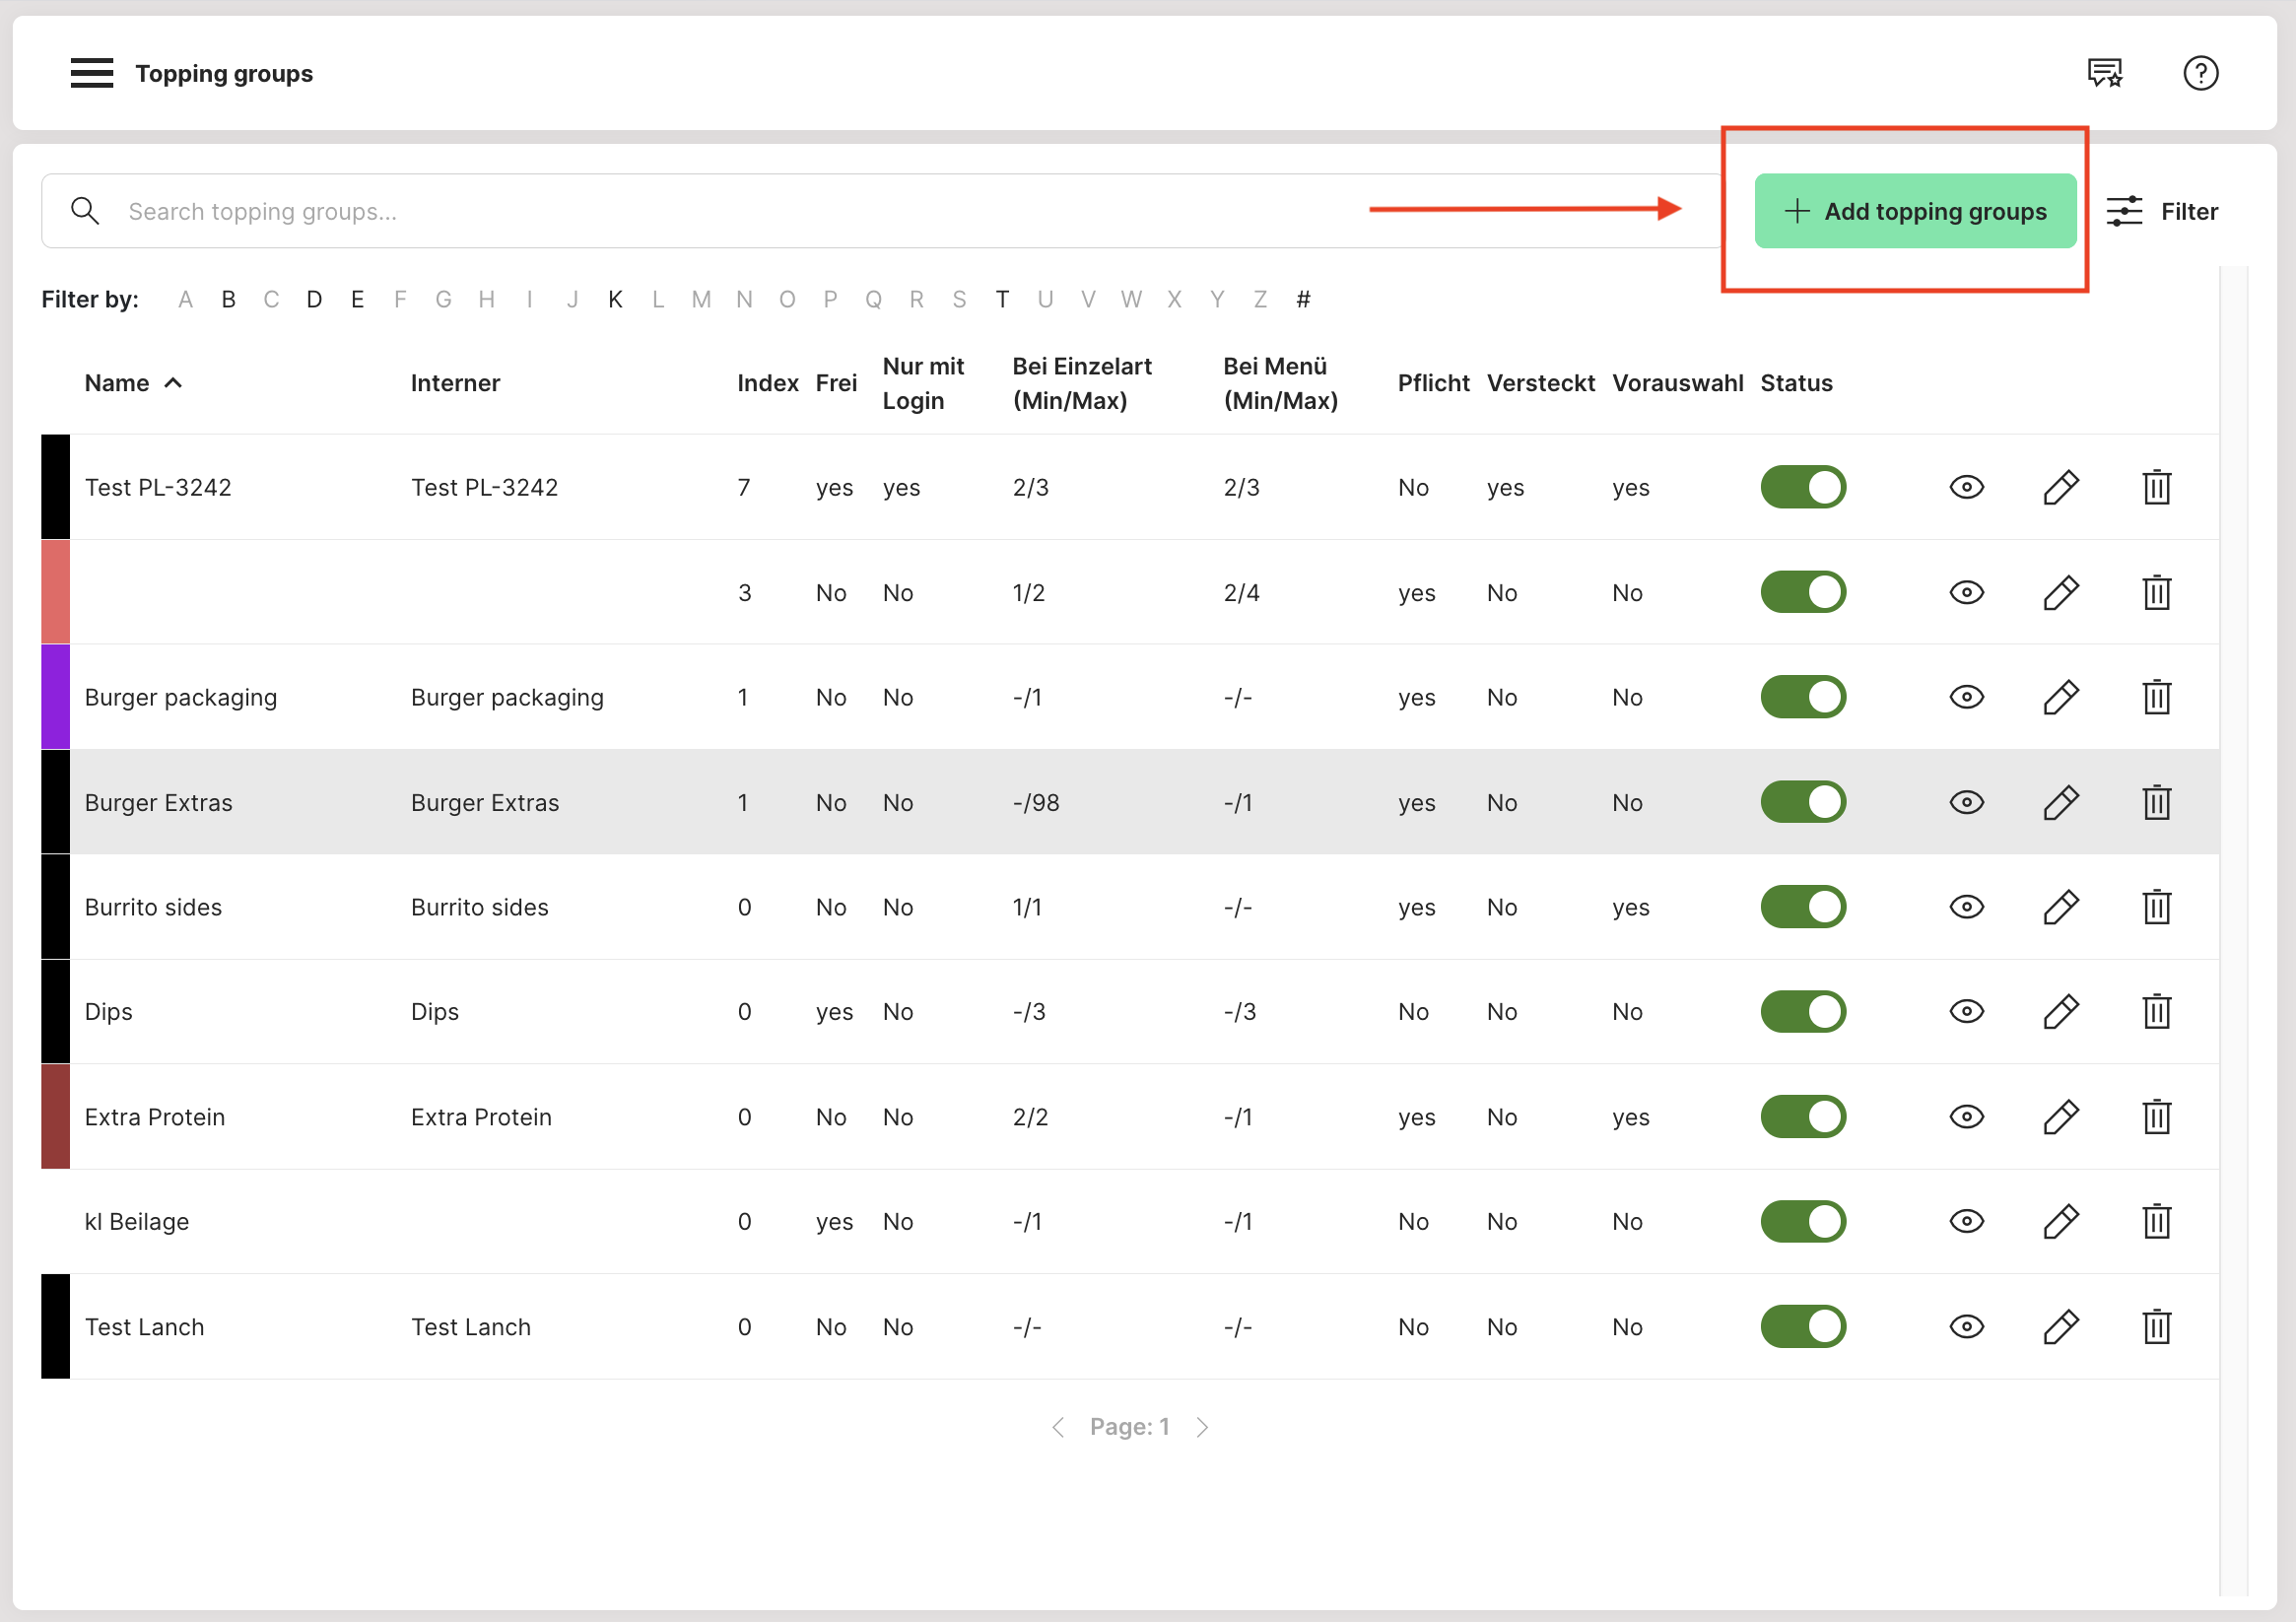Click trash icon for Test Lanch
The image size is (2296, 1622).
tap(2156, 1326)
